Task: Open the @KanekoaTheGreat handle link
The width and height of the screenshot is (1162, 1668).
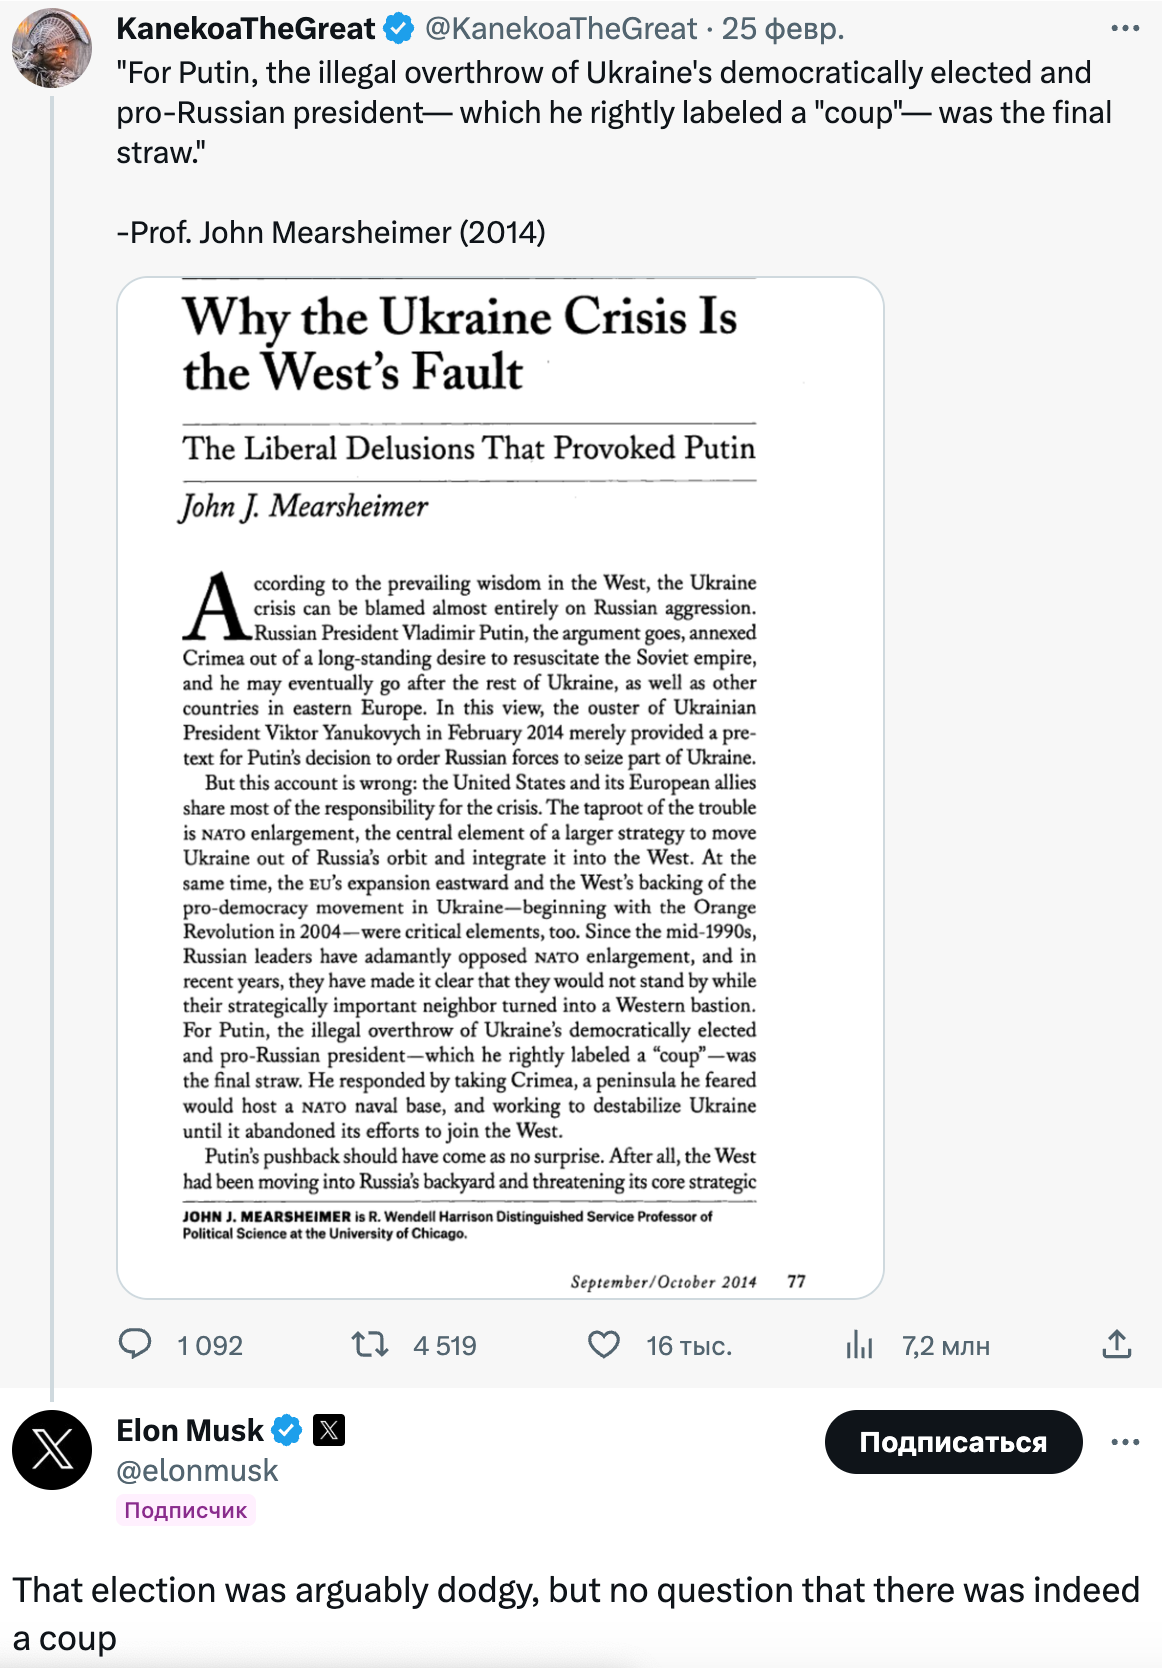Action: (x=561, y=29)
